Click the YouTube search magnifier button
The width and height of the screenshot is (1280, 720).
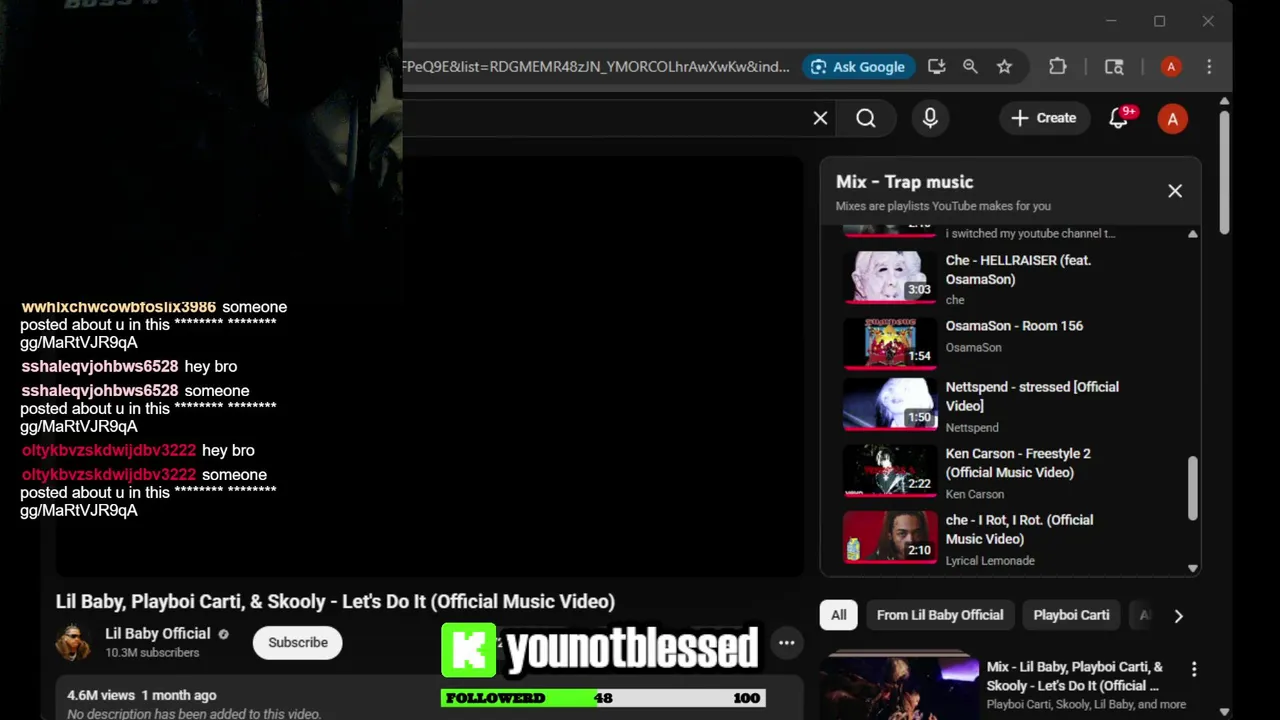(866, 118)
